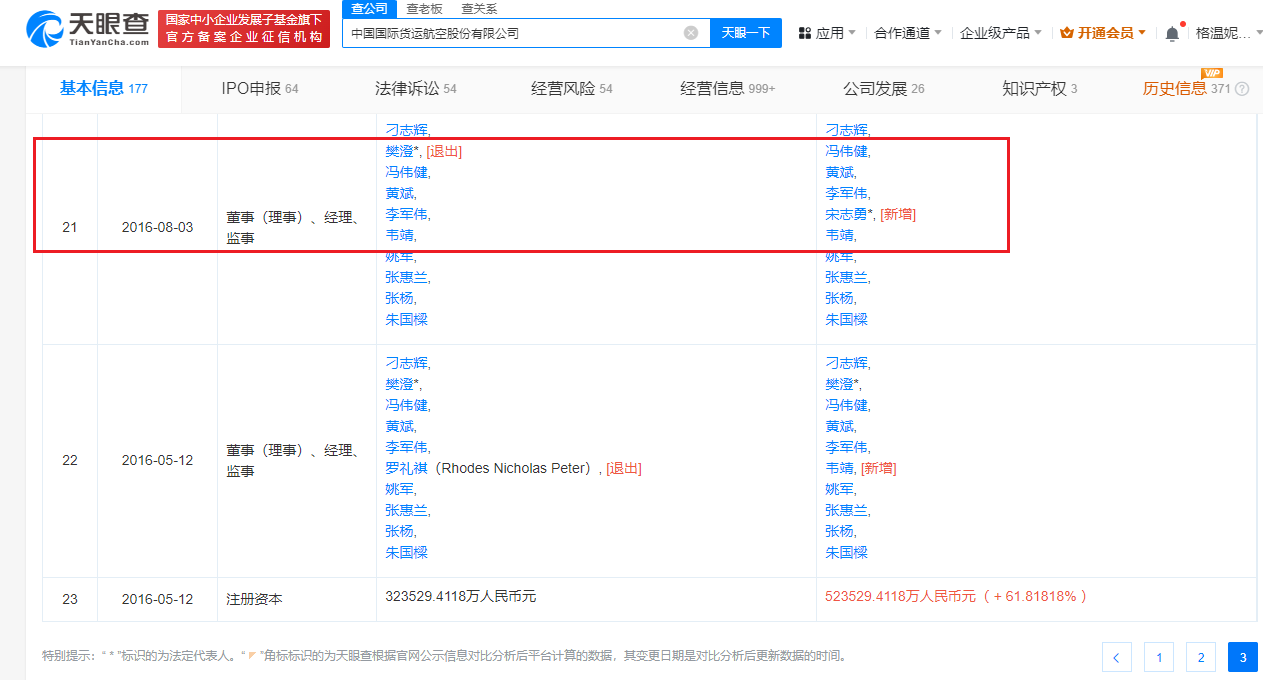Image resolution: width=1263 pixels, height=680 pixels.
Task: Switch to the 查老板 search tab
Action: [x=425, y=8]
